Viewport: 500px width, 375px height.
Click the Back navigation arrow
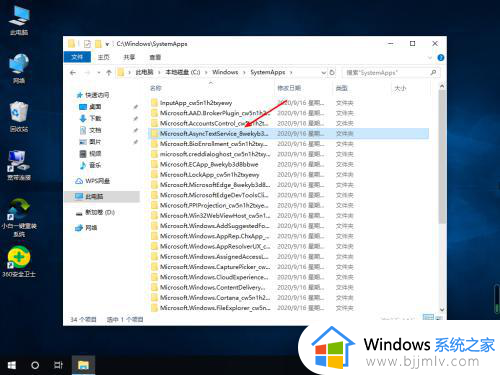(x=73, y=72)
